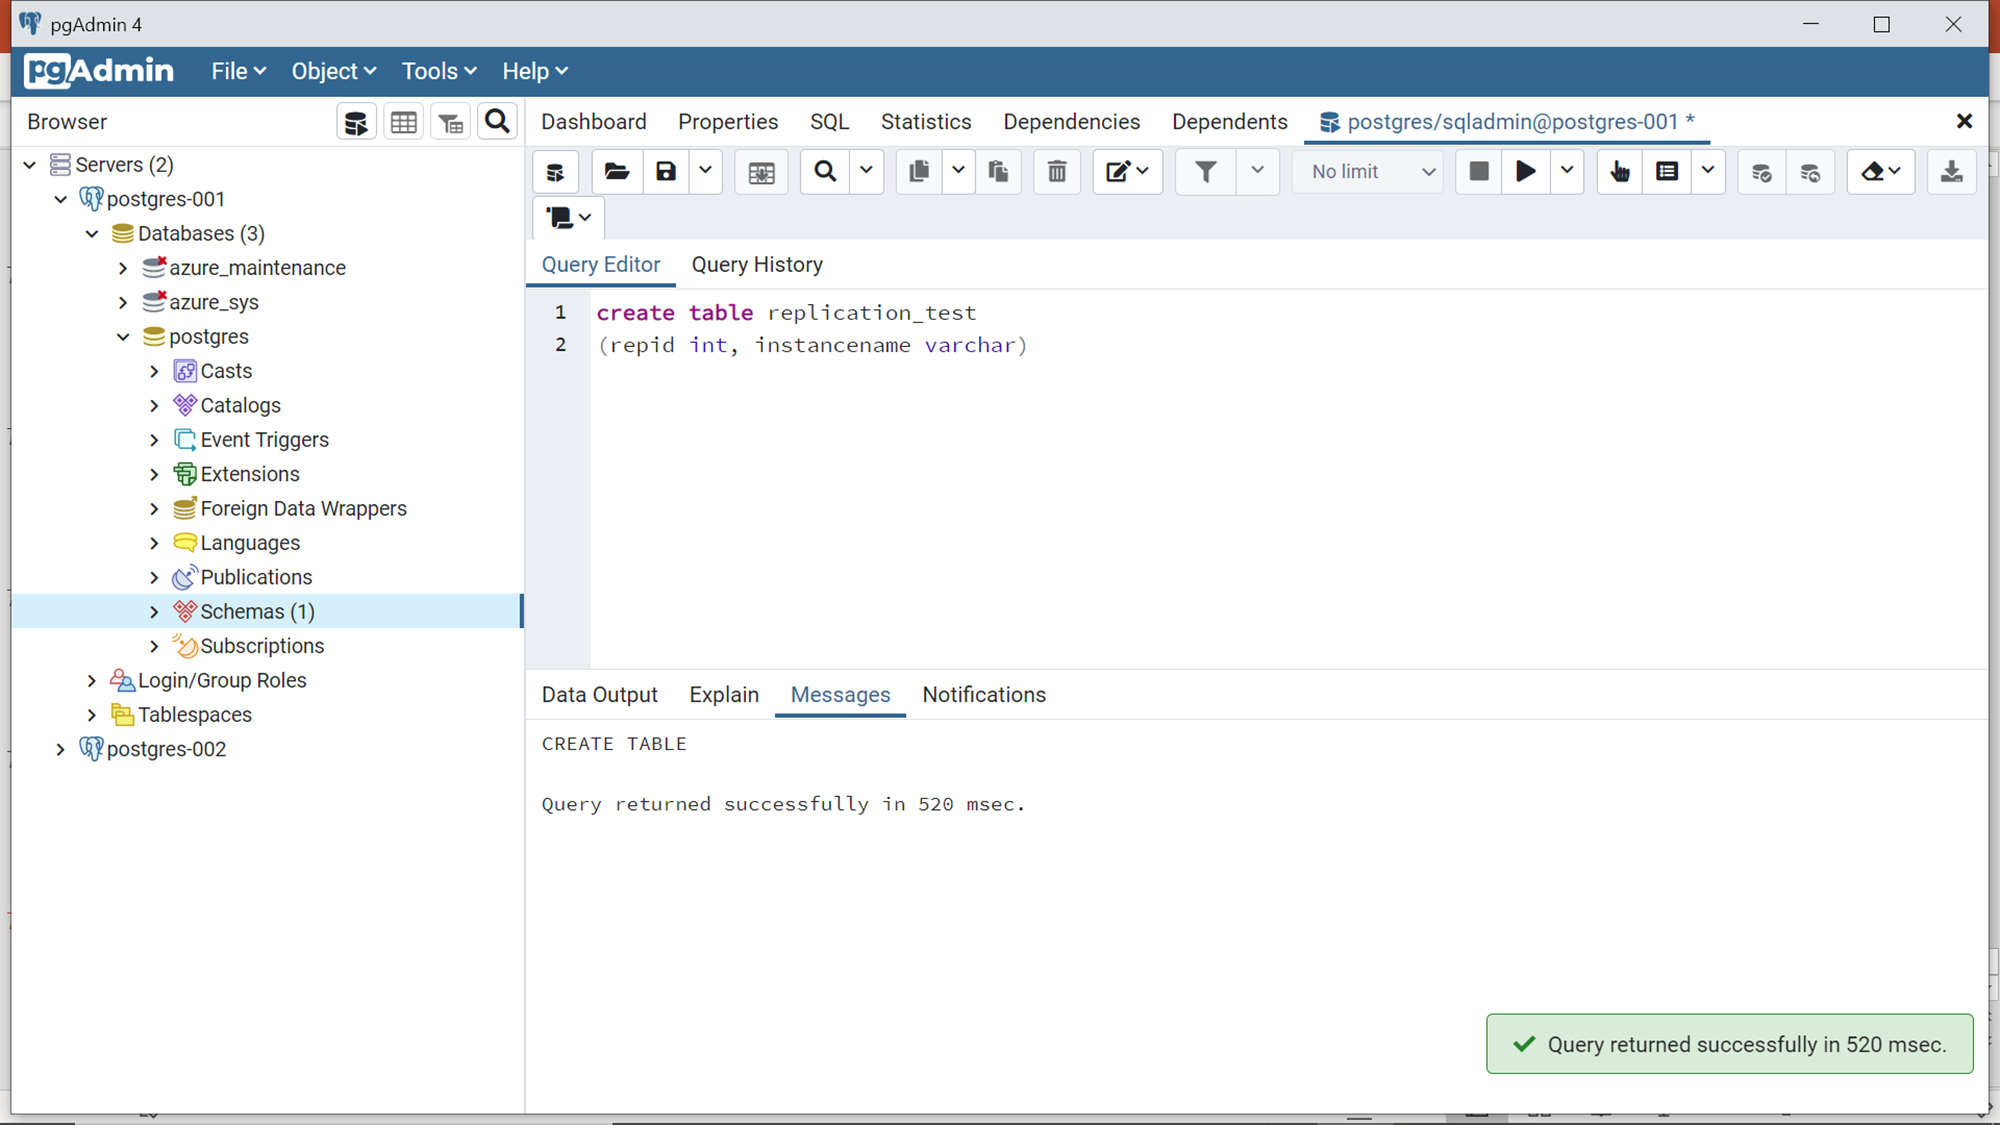Click the Filter funnel icon

coord(1206,172)
